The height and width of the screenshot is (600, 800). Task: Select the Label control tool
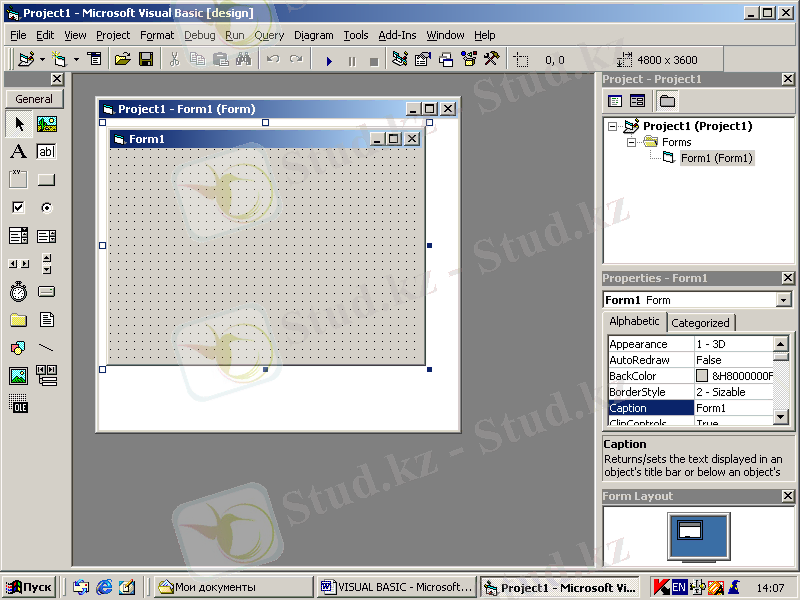pos(19,152)
